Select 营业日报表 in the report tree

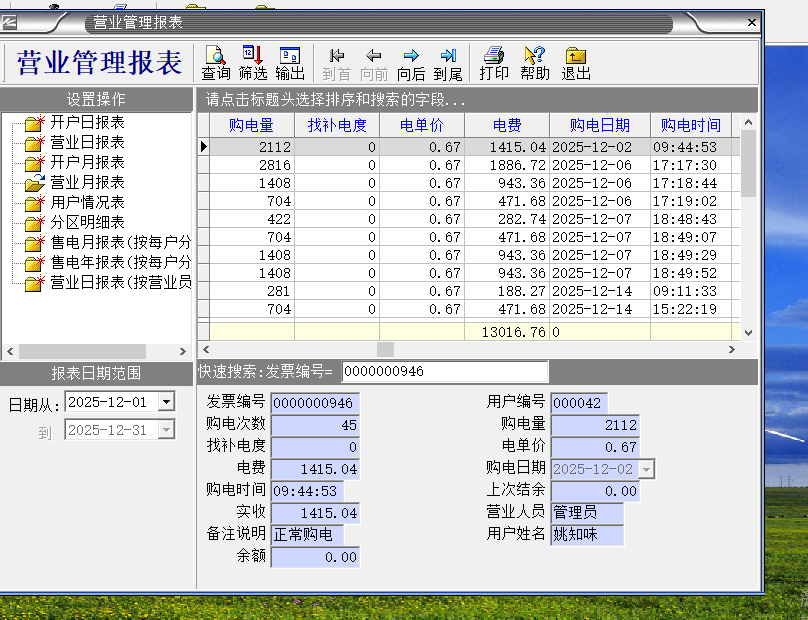click(87, 142)
